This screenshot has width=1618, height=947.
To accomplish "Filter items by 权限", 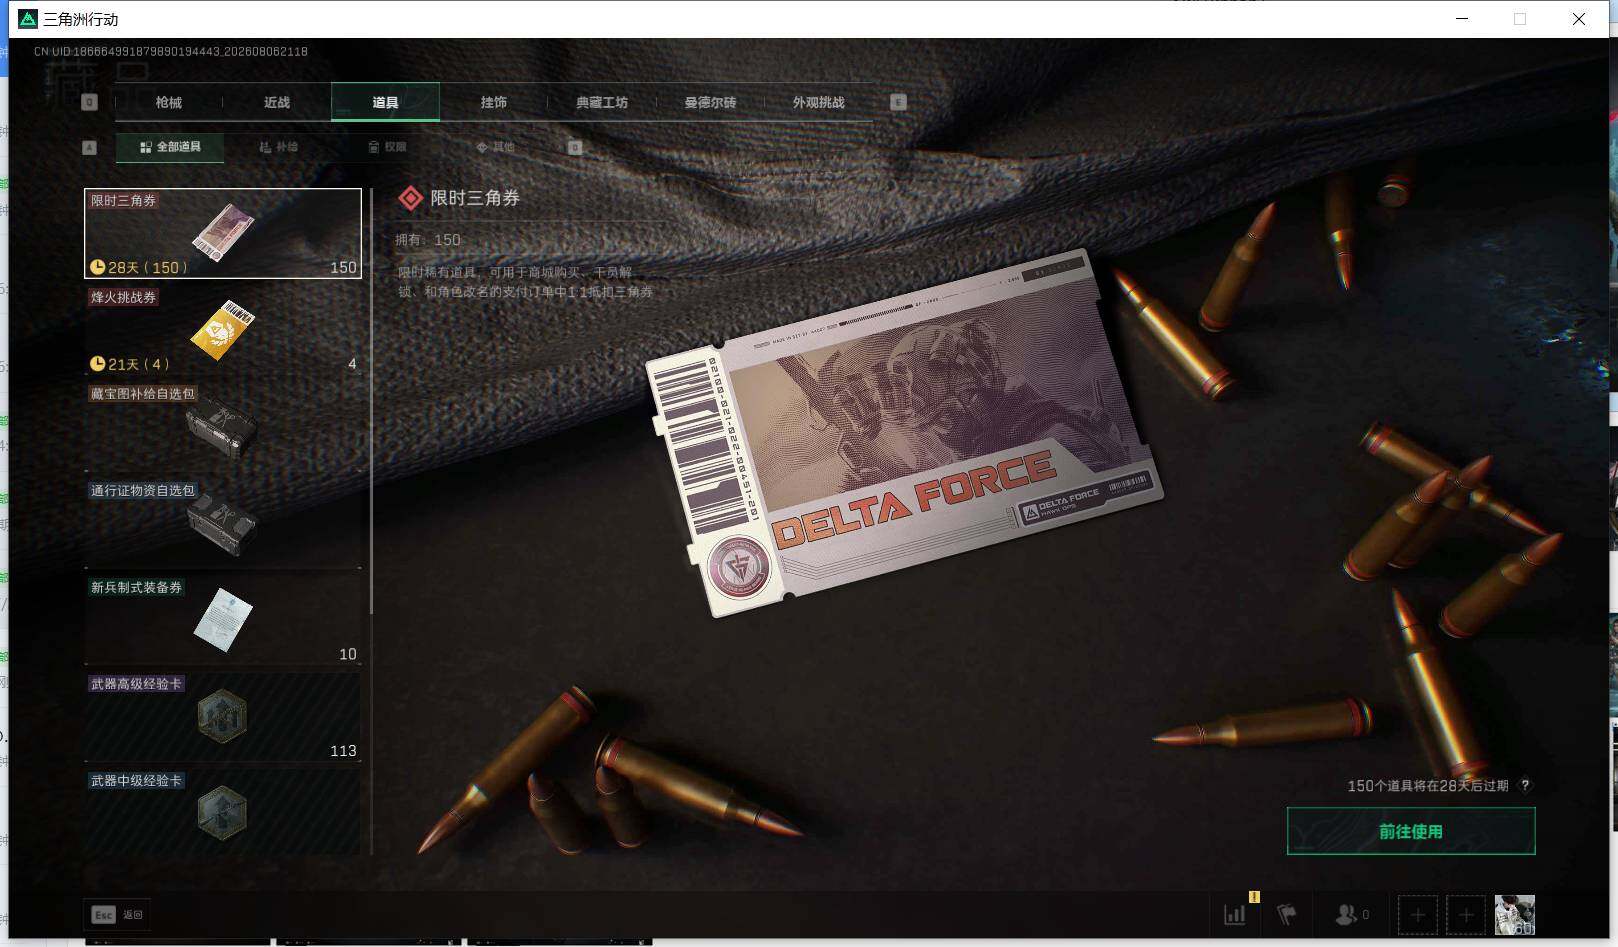I will [387, 147].
